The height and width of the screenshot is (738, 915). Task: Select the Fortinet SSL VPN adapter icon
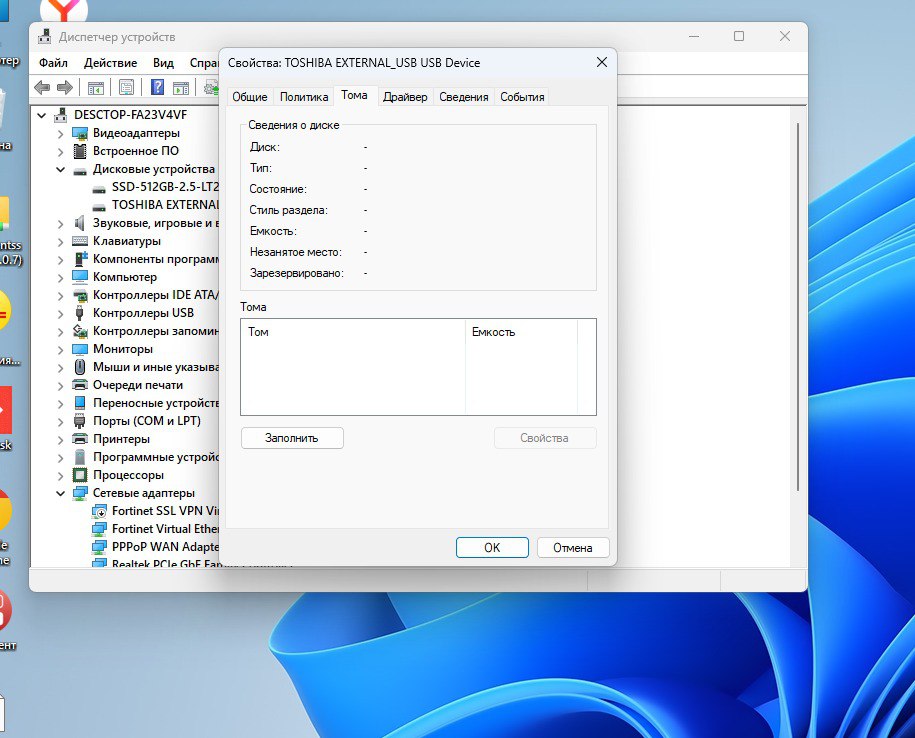99,511
